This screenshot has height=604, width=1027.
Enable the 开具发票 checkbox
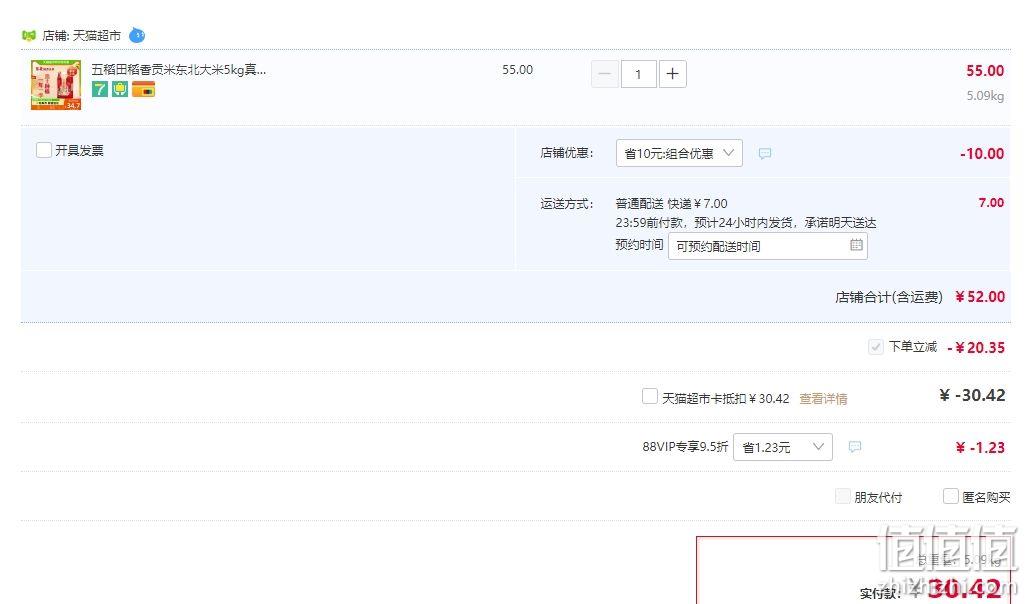click(44, 150)
